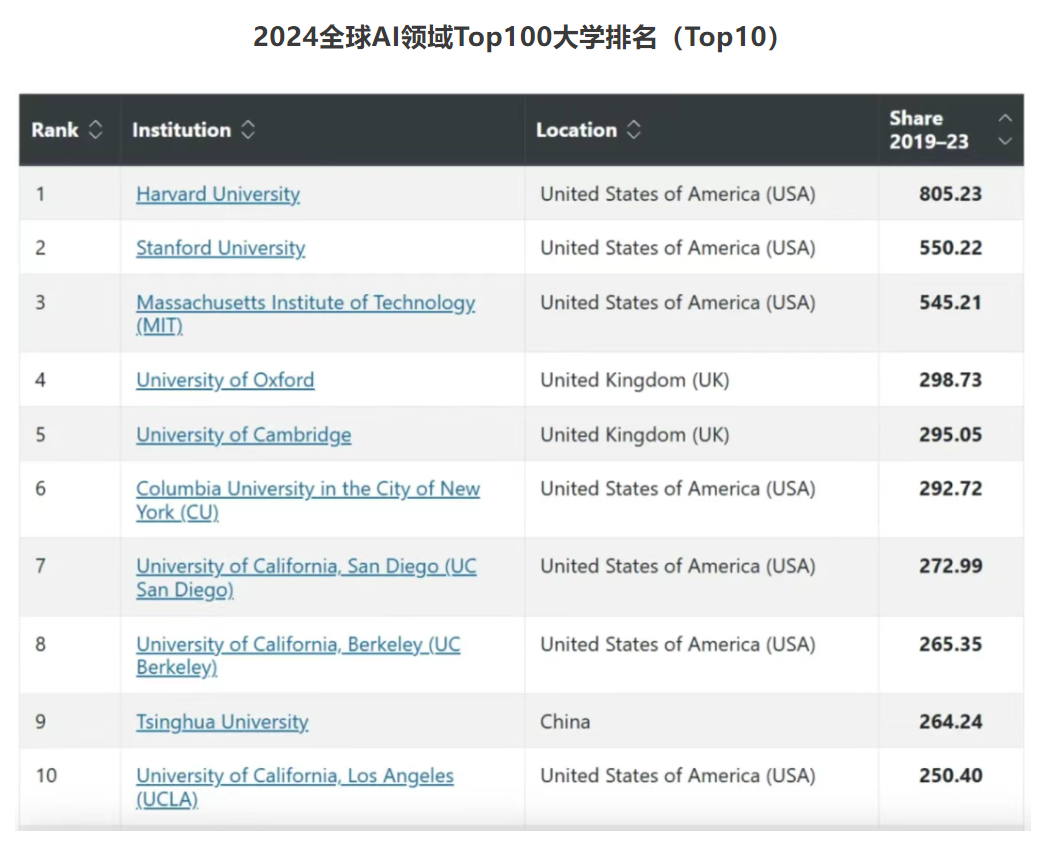The image size is (1047, 853).
Task: Select share value 545.21
Action: (x=950, y=303)
